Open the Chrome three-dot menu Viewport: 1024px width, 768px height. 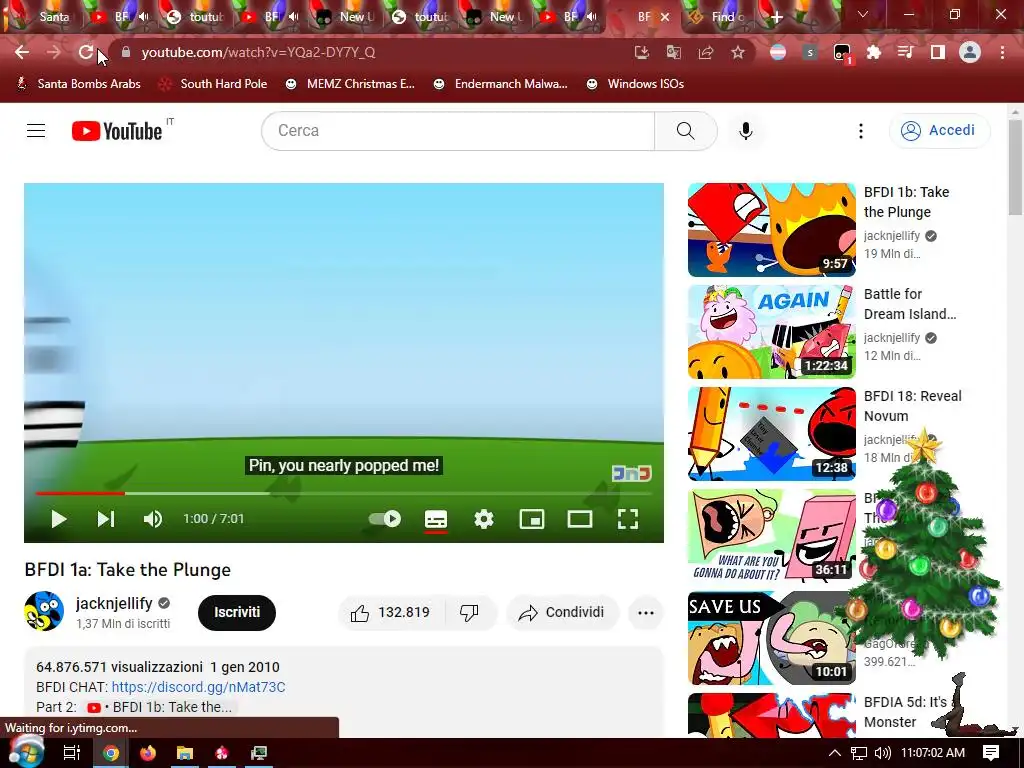click(1002, 52)
